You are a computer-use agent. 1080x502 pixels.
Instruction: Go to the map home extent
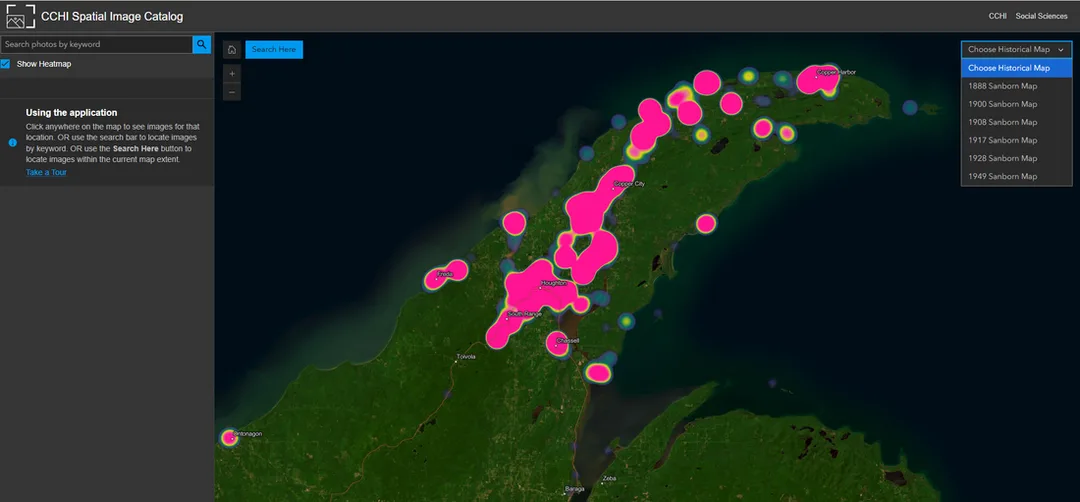coord(232,50)
